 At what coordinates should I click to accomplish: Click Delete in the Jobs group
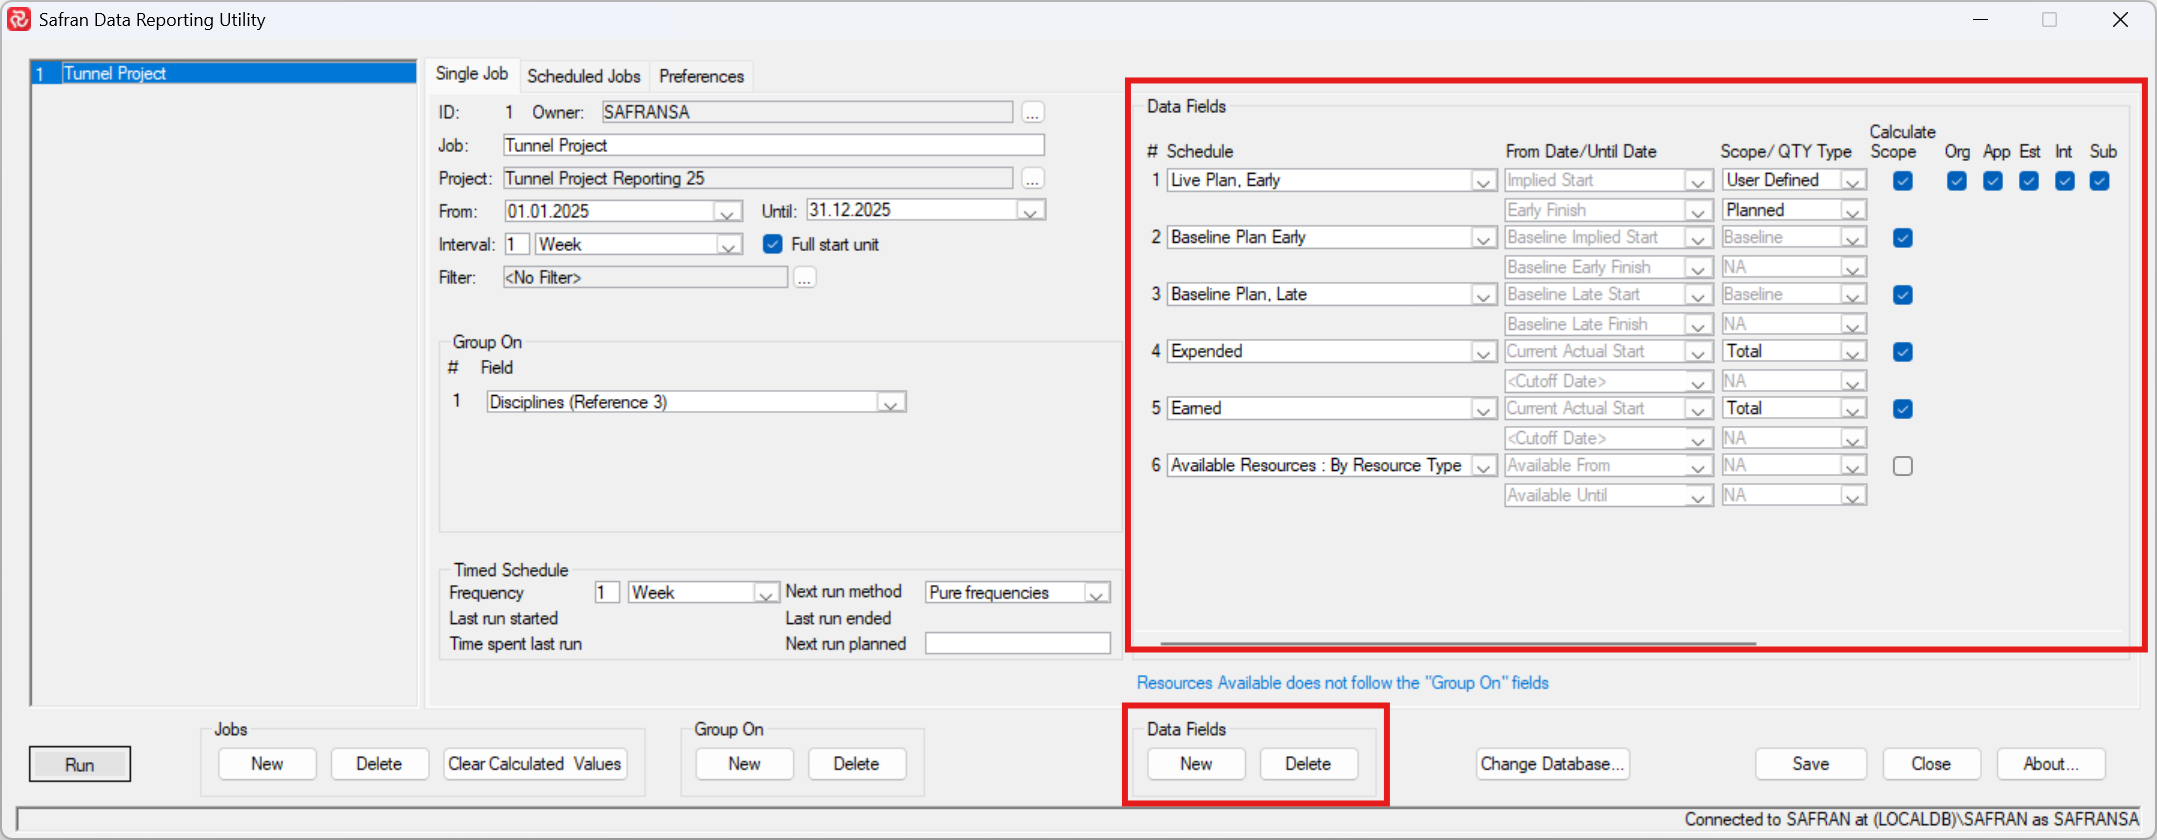379,764
